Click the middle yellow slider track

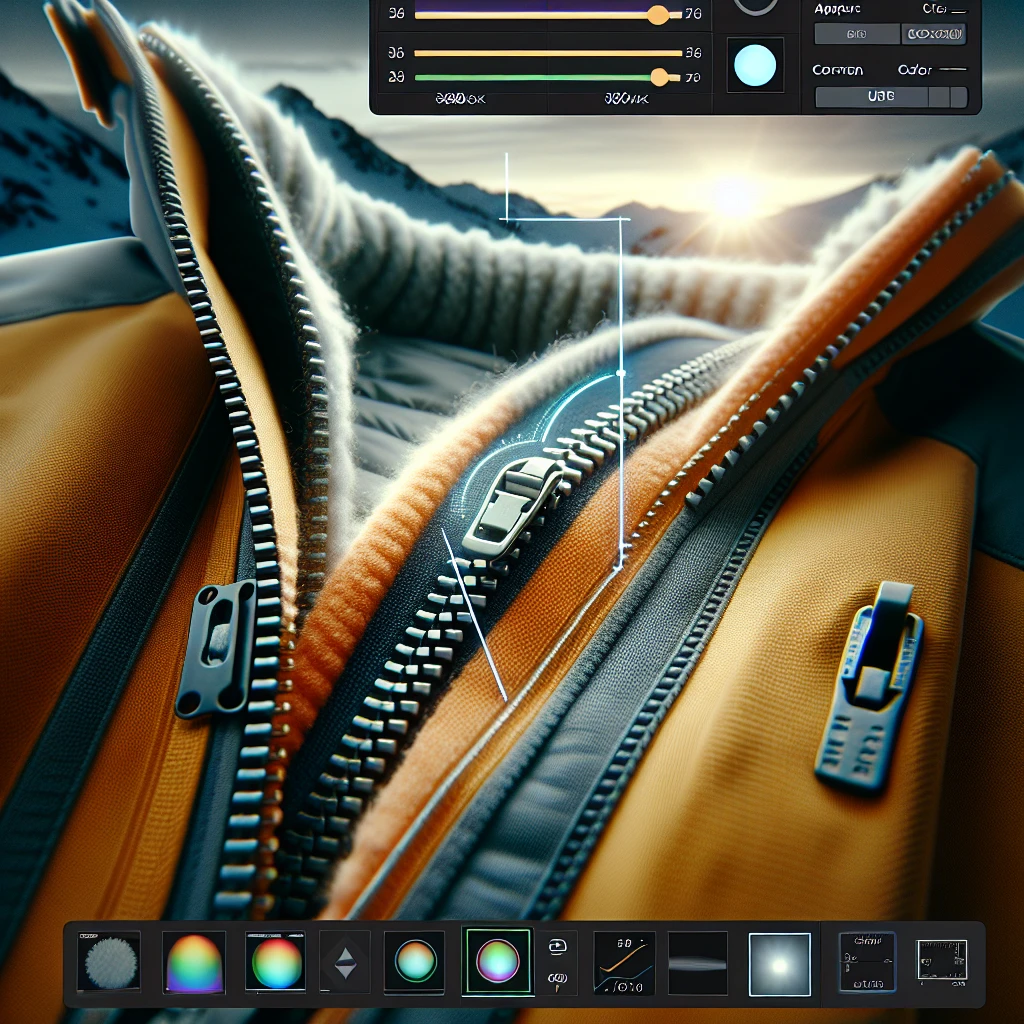click(x=548, y=53)
